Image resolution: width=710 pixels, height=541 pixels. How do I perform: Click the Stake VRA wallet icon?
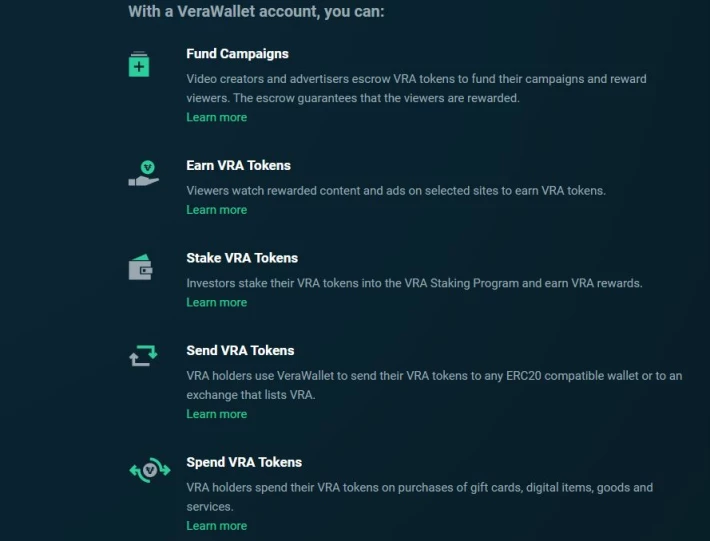140,267
